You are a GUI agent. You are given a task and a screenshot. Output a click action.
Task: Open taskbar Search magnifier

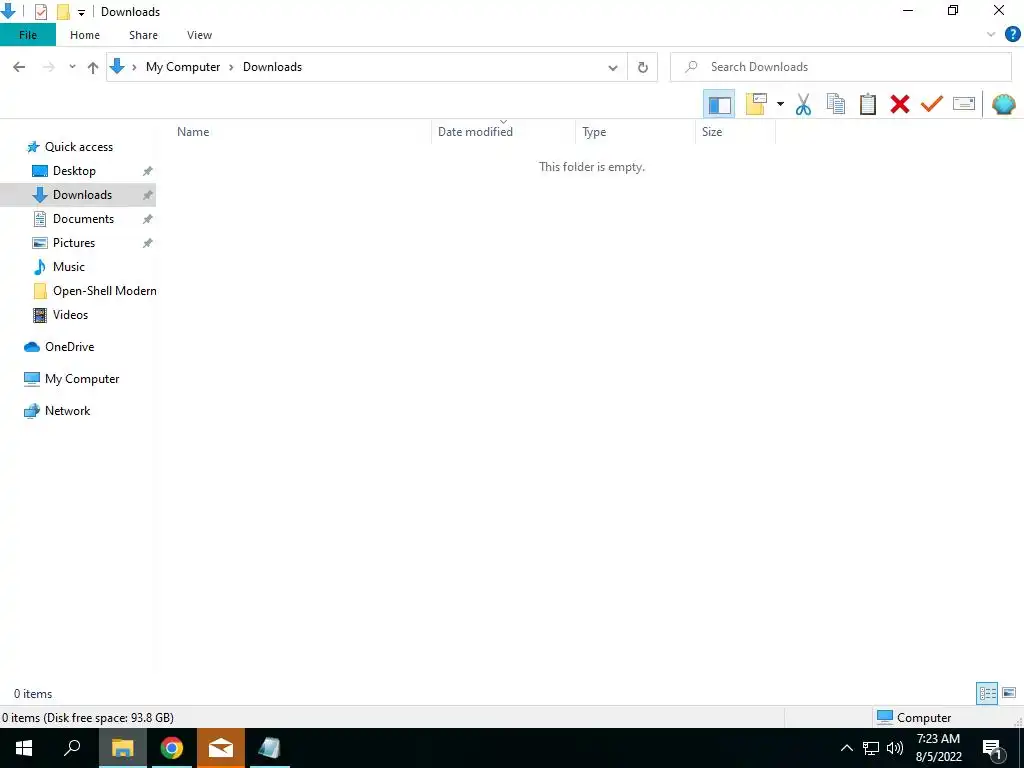coord(72,748)
